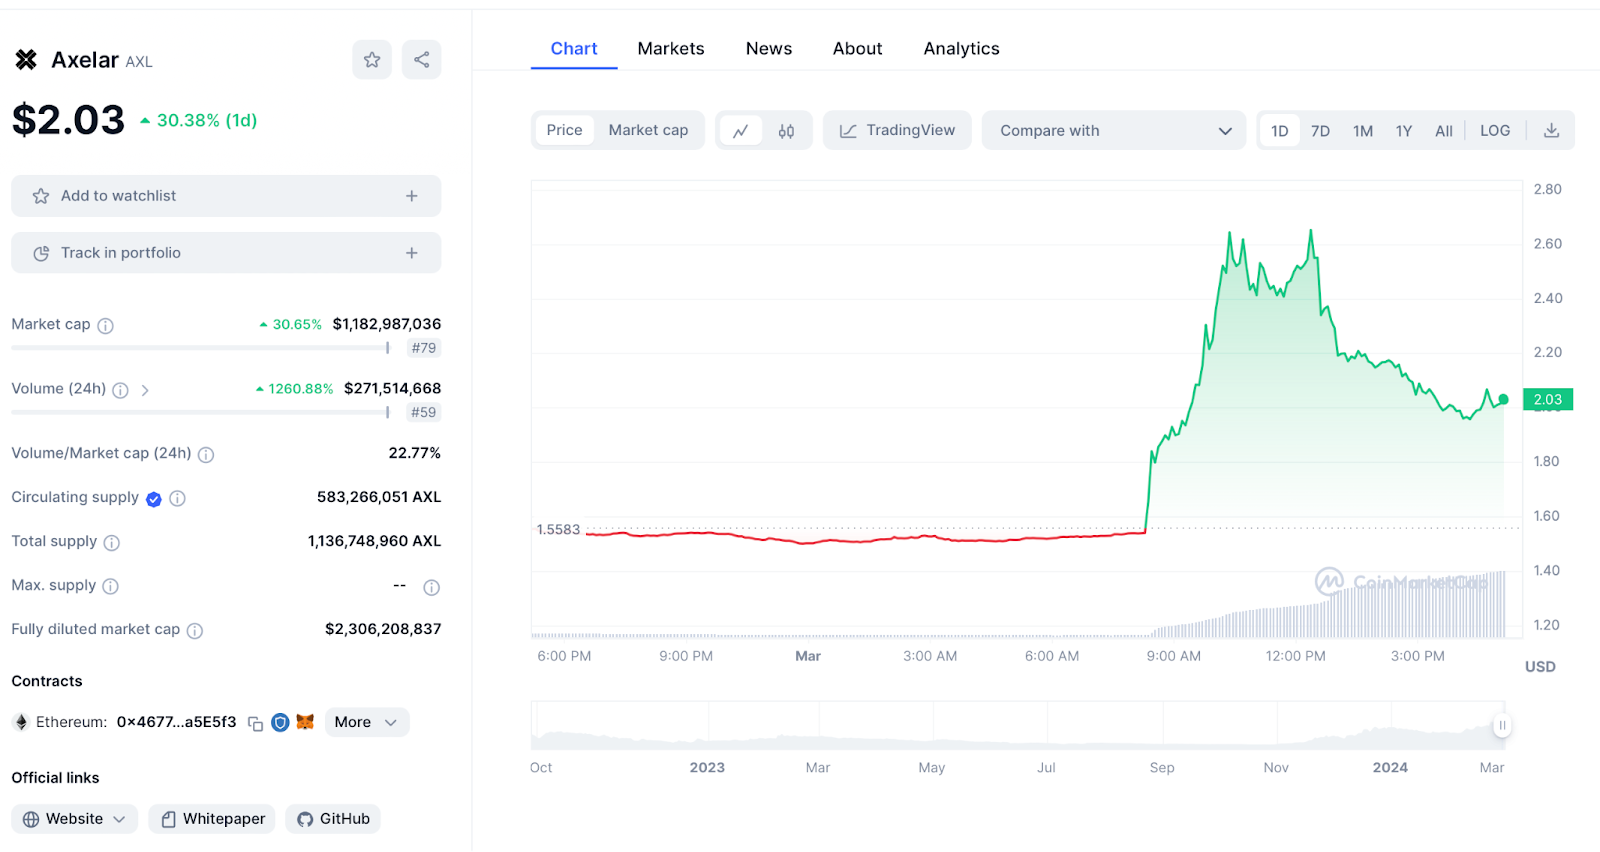Switch to the About tab
This screenshot has height=852, width=1600.
(858, 48)
